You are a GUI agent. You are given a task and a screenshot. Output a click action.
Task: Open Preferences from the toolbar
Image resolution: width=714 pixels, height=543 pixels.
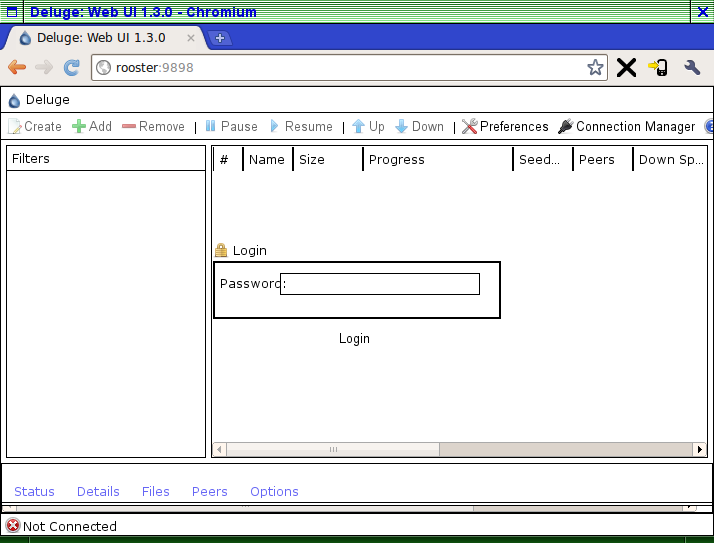(x=505, y=126)
